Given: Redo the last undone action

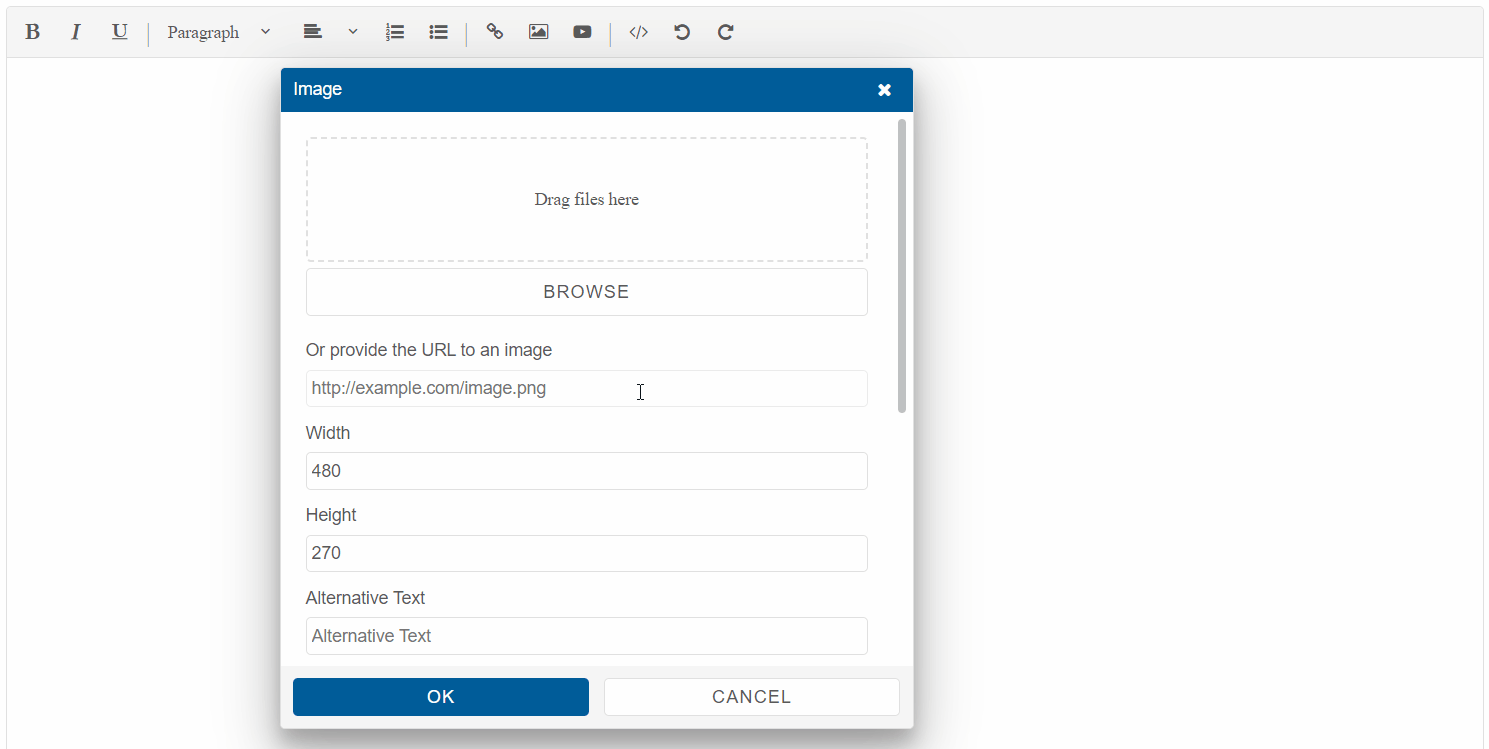Looking at the screenshot, I should tap(726, 32).
